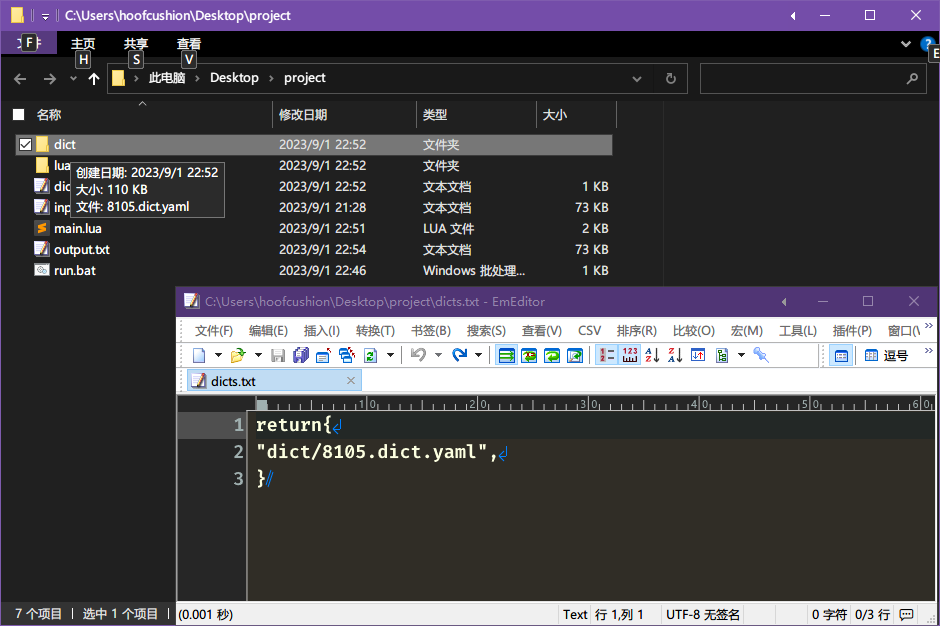Viewport: 940px width, 626px height.
Task: Open the CSV menu in EmEditor
Action: coord(589,331)
